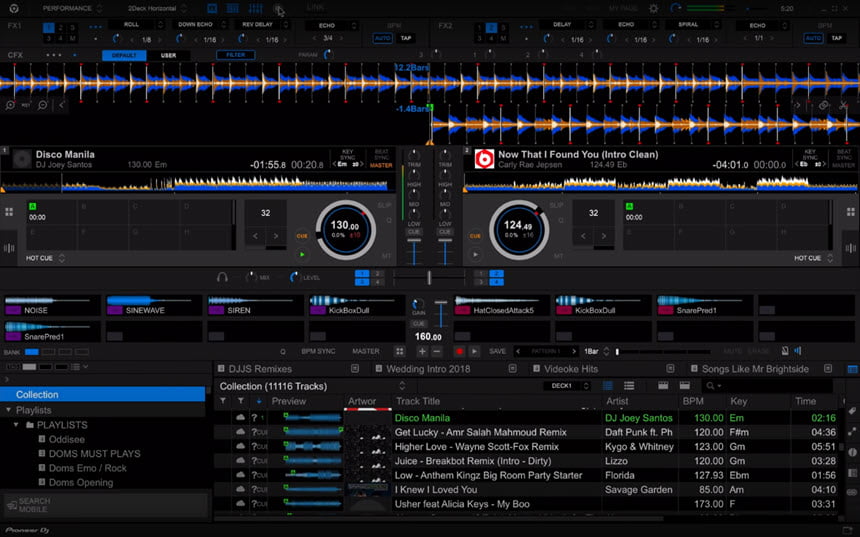Image resolution: width=860 pixels, height=537 pixels.
Task: Tap the FX1 TAP button
Action: (x=406, y=38)
